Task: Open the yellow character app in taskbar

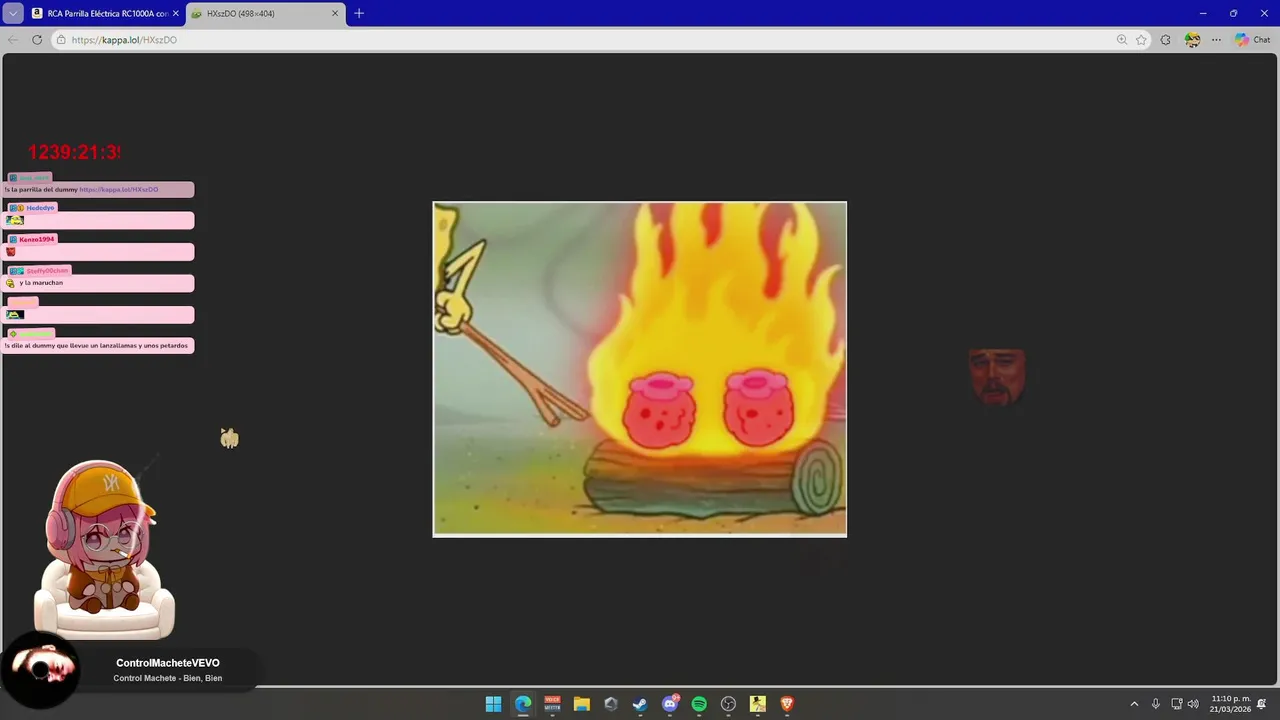Action: click(x=758, y=704)
